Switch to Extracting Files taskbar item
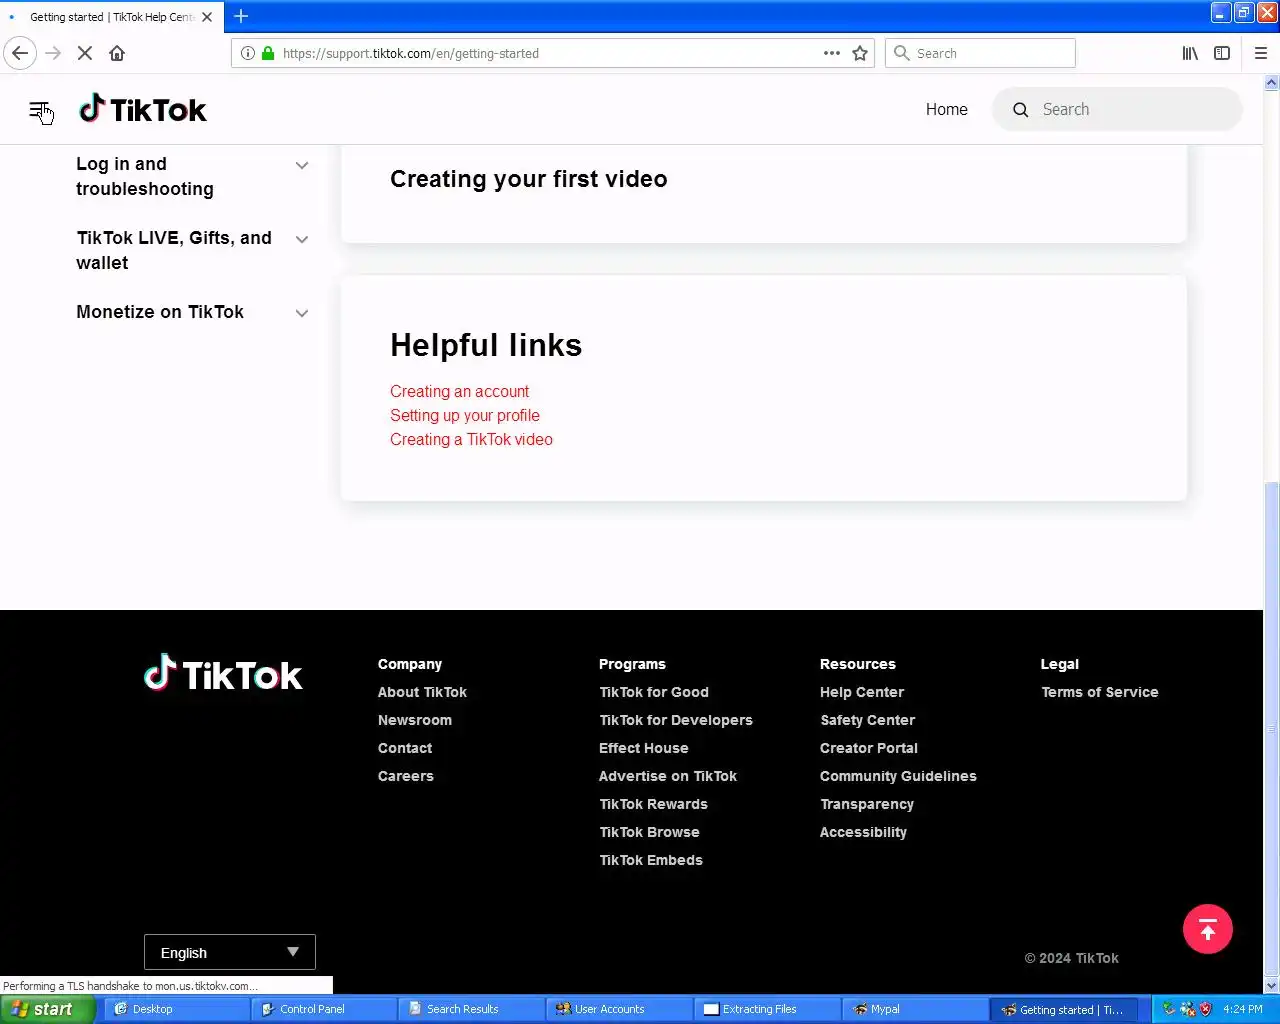The width and height of the screenshot is (1280, 1024). (x=766, y=1009)
